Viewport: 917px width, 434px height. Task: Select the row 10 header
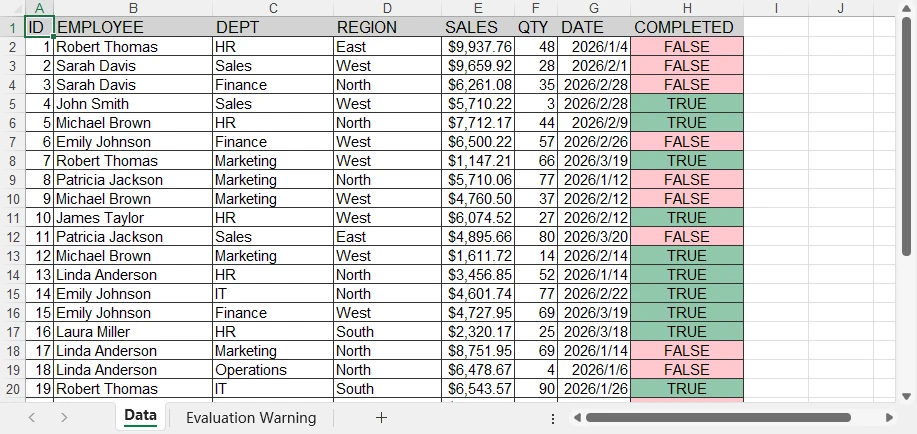(x=12, y=199)
